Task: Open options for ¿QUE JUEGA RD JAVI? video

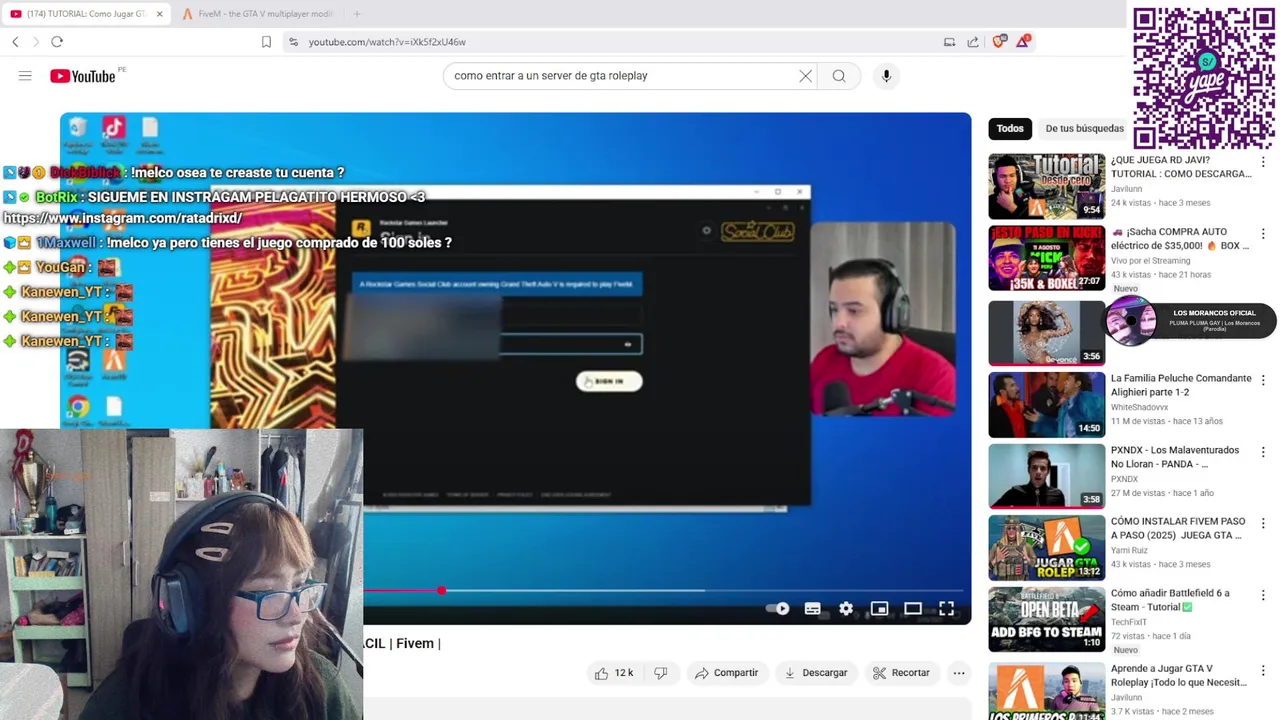Action: (x=1263, y=162)
